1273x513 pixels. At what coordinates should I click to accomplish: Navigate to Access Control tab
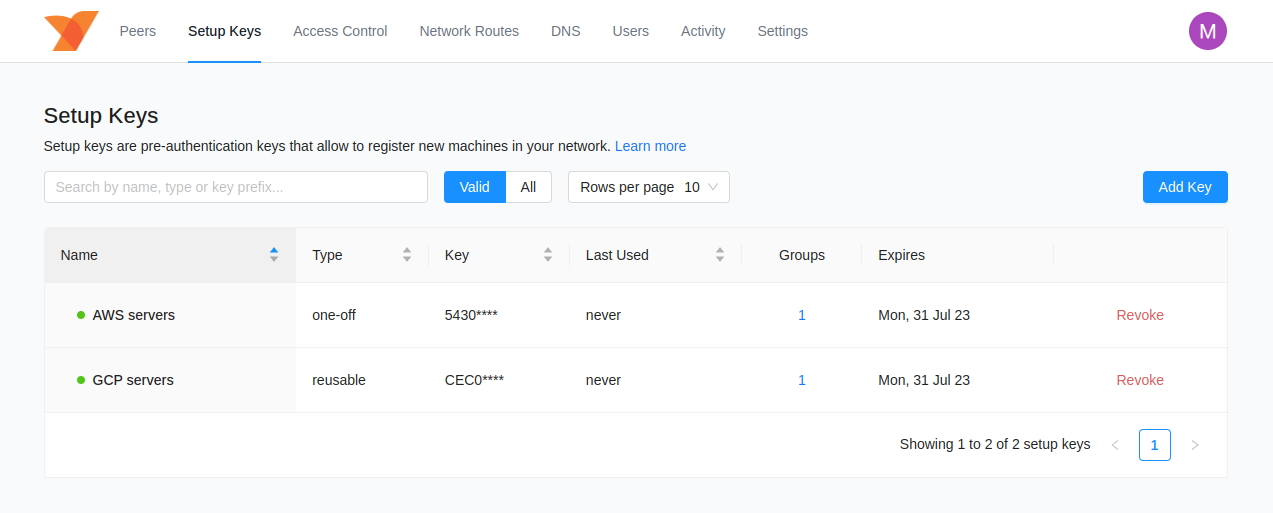coord(340,31)
